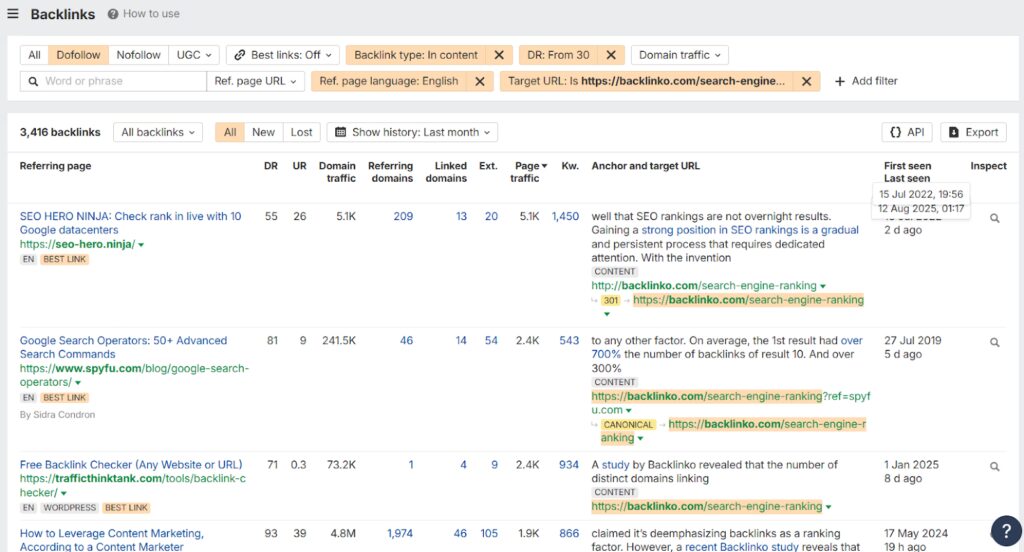Image resolution: width=1024 pixels, height=552 pixels.
Task: Open the Free Backlink Checker referring page link
Action: (x=131, y=464)
